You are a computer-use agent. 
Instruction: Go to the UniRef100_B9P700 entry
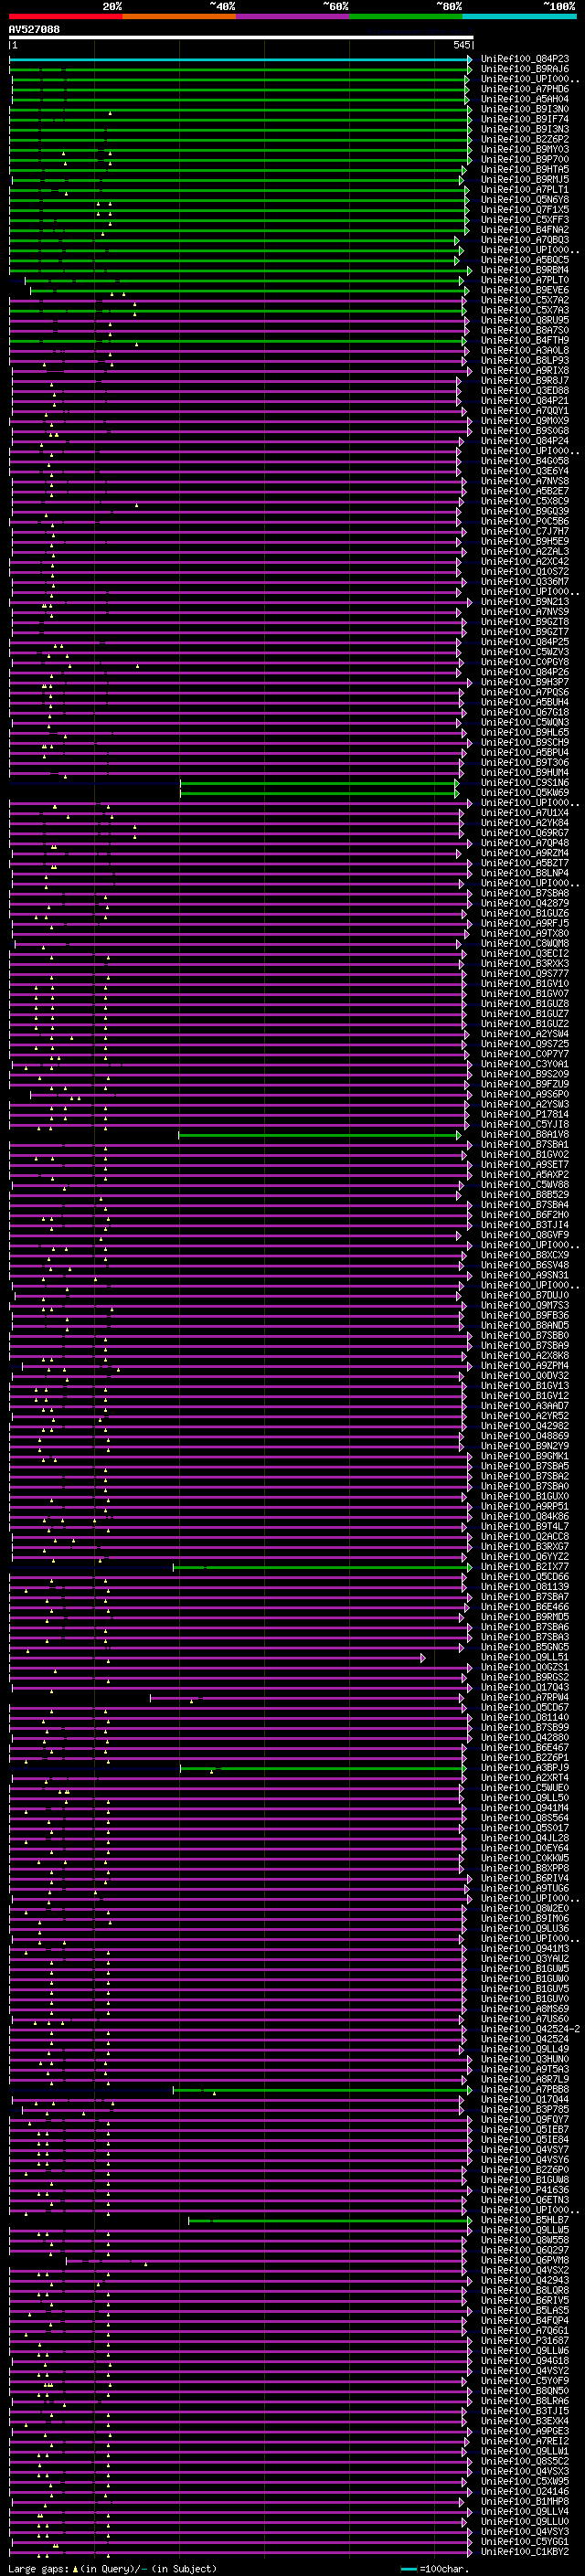[525, 160]
